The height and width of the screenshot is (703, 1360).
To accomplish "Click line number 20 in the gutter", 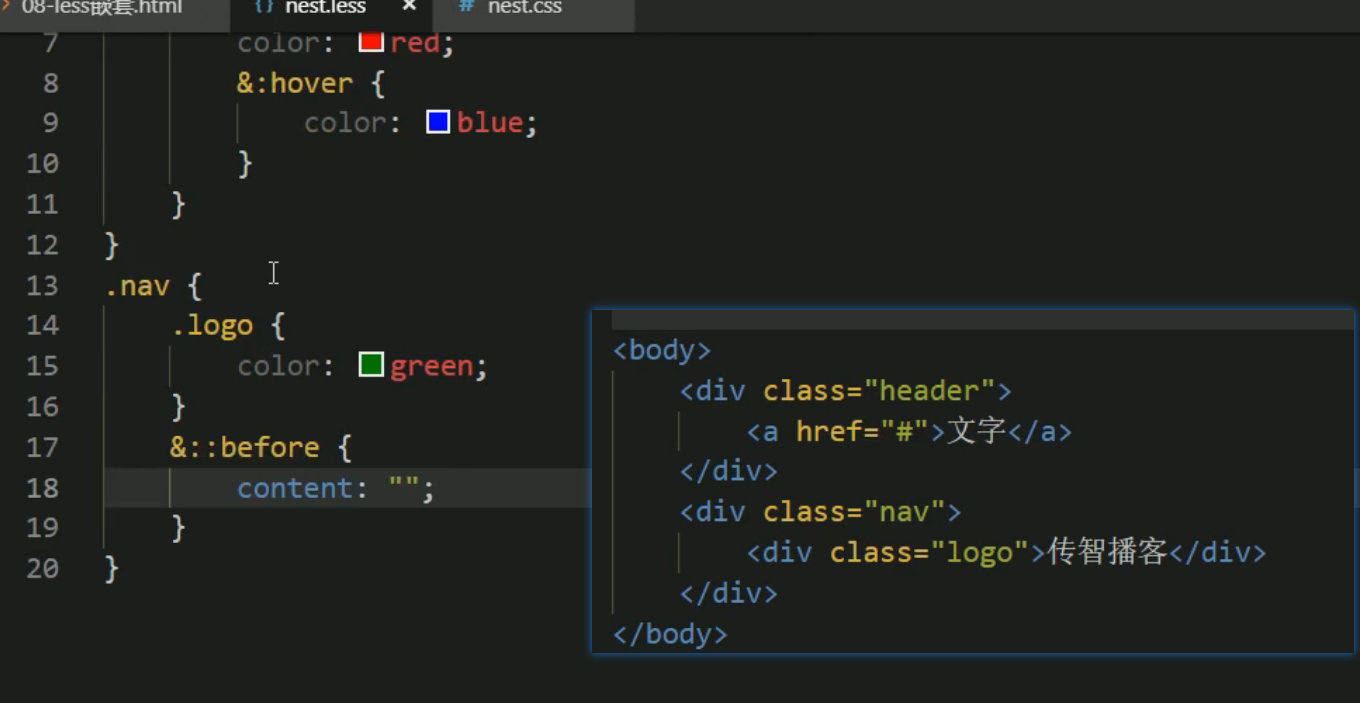I will click(x=42, y=568).
